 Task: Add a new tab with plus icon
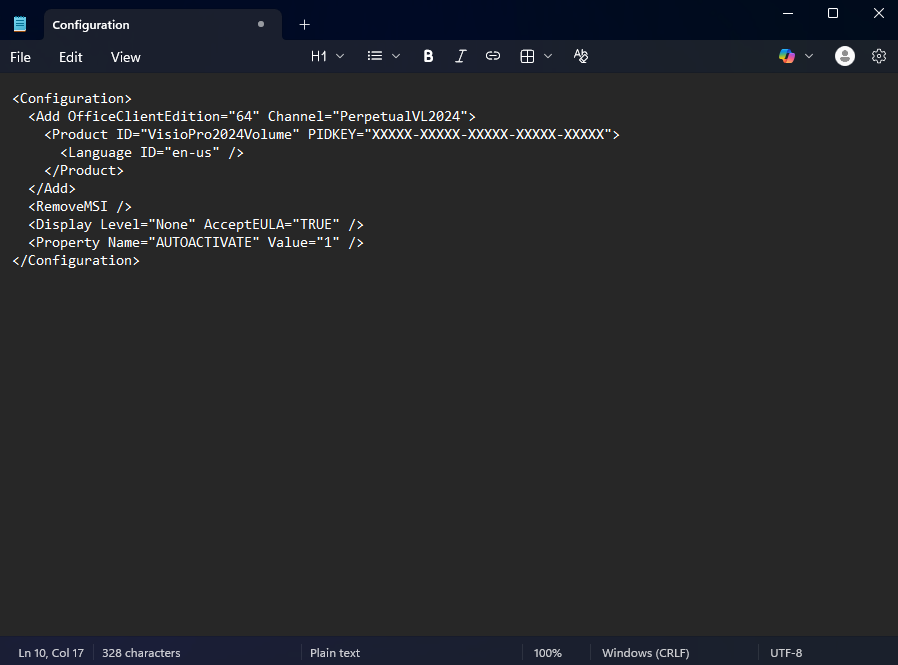coord(305,25)
